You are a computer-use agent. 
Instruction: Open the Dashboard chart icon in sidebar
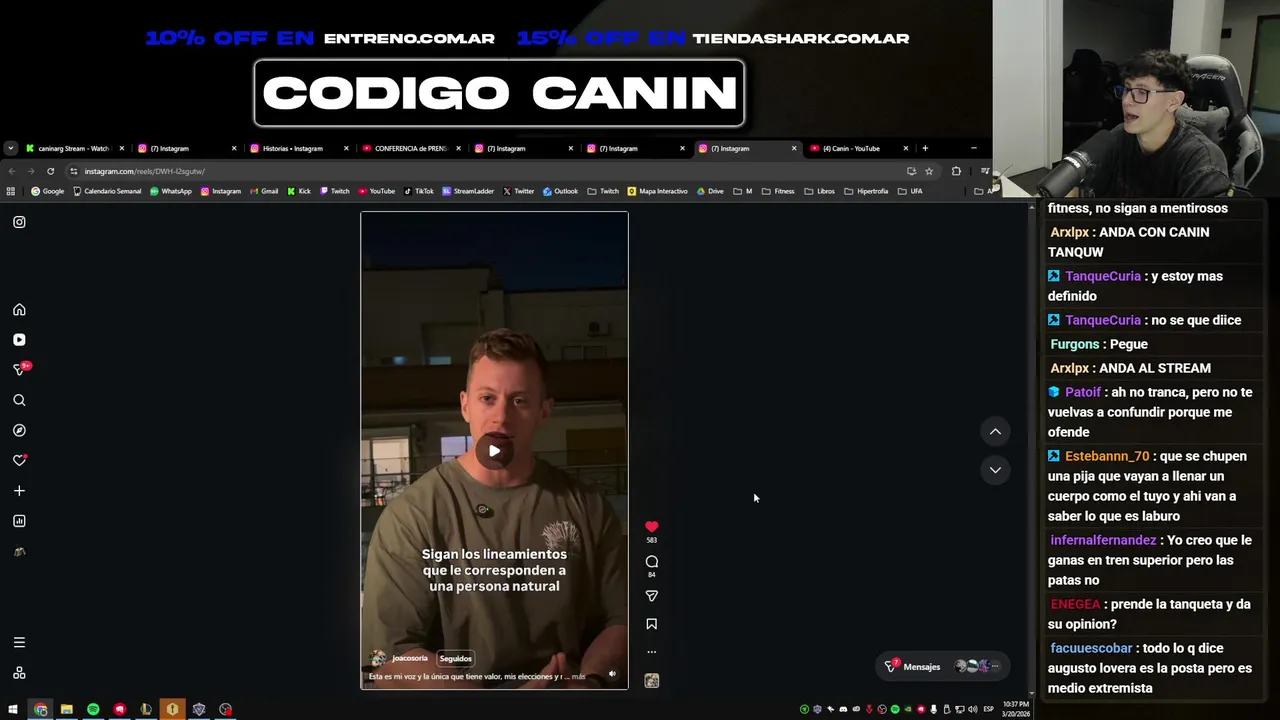tap(19, 521)
